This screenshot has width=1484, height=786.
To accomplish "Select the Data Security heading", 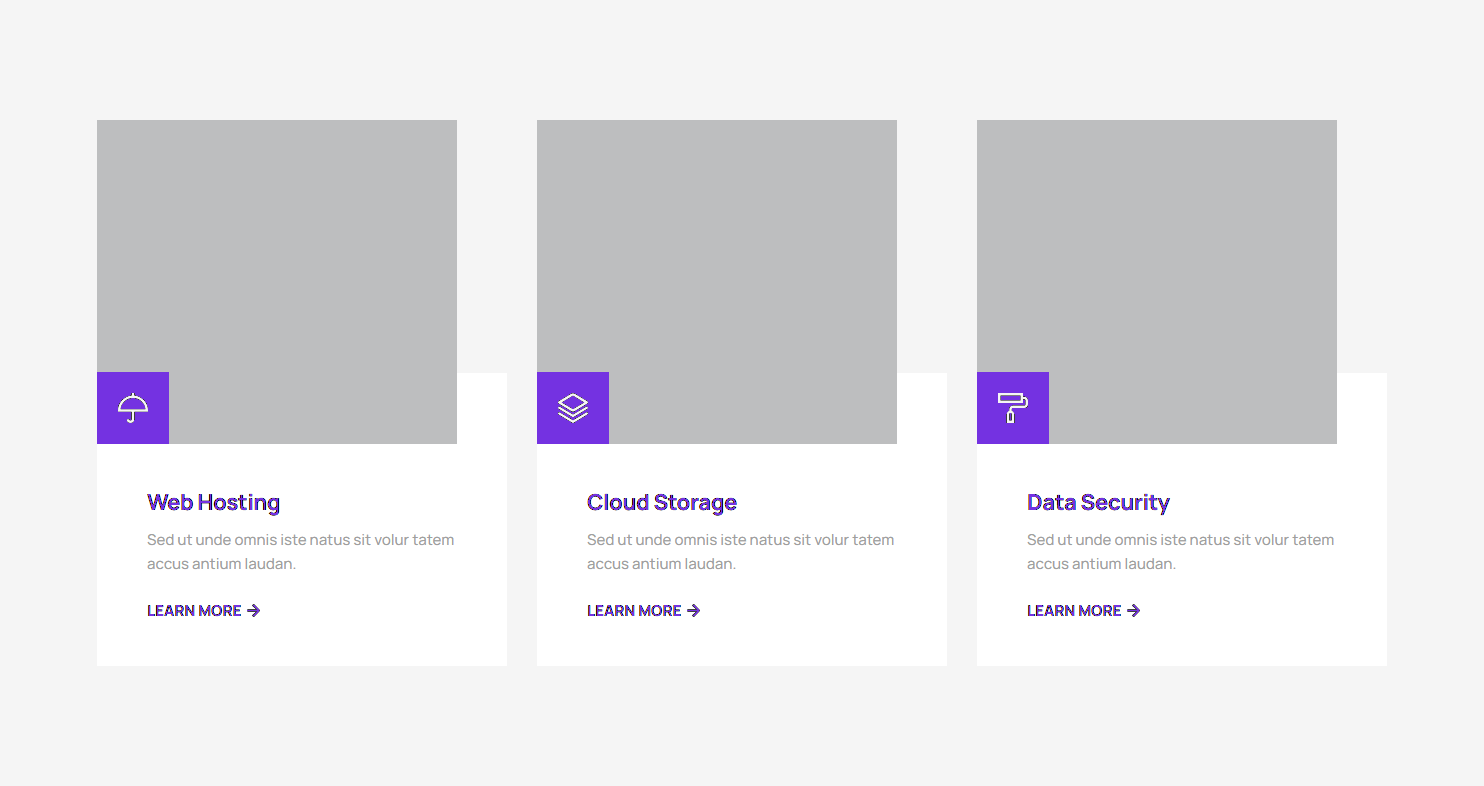I will (1098, 502).
